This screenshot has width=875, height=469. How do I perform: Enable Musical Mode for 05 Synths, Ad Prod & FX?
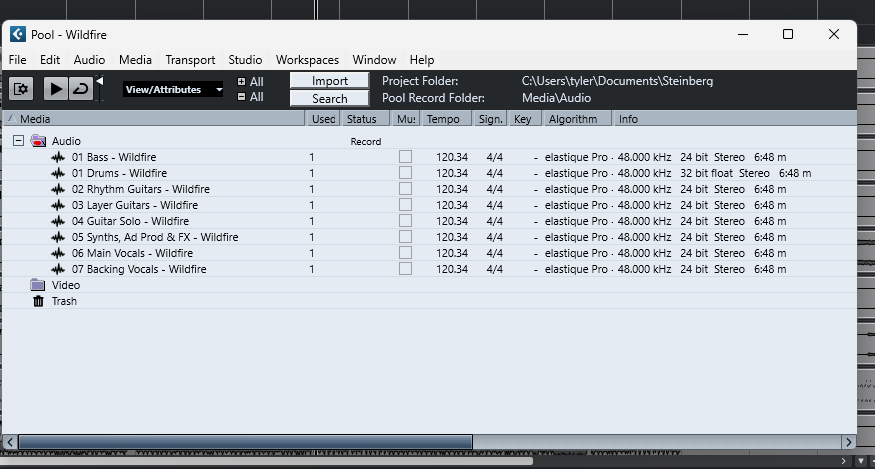[x=406, y=237]
